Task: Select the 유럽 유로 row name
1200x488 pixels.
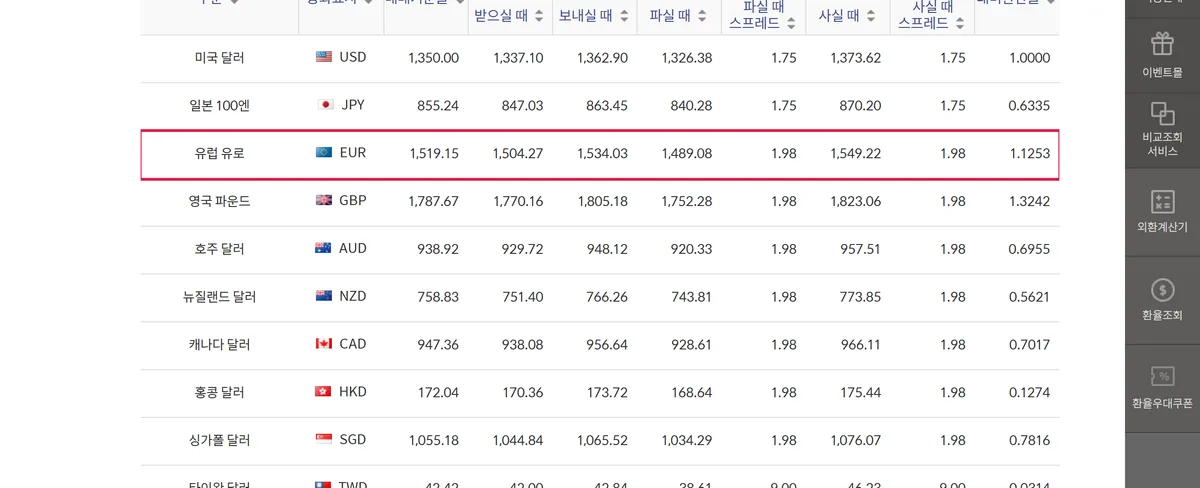Action: 220,154
